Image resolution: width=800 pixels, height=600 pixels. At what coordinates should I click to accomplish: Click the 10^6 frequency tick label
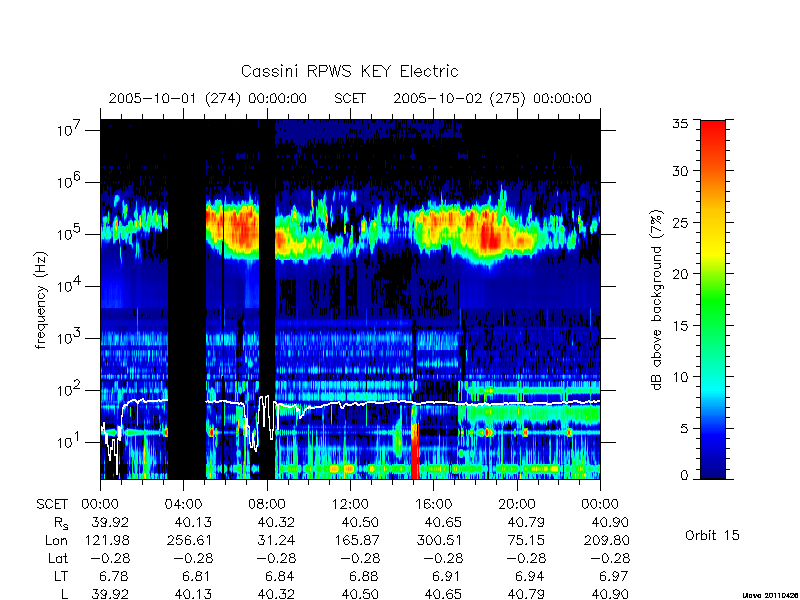(70, 181)
